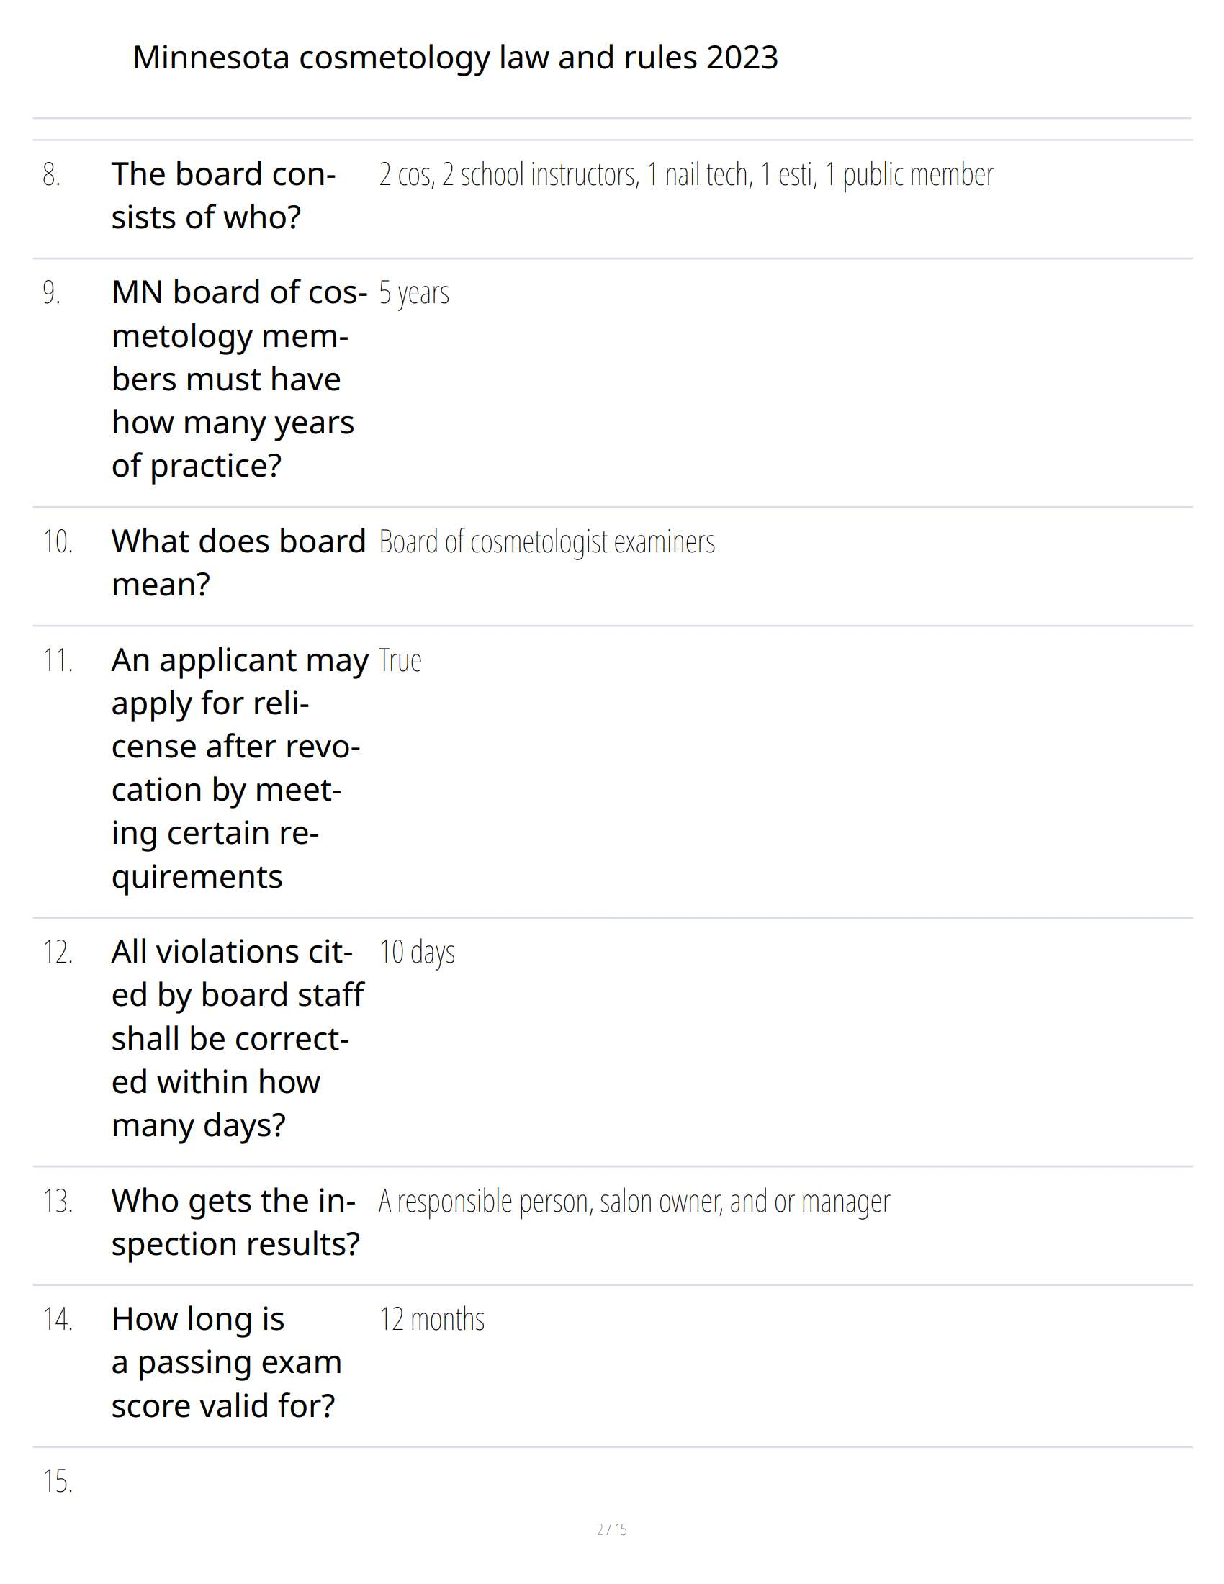Click item number 8

pos(51,175)
